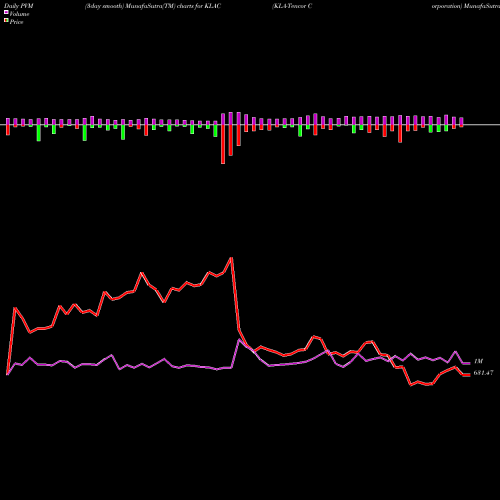This screenshot has height=500, width=500.
Task: Click the tallest red bar in histogram
Action: pyautogui.click(x=223, y=144)
